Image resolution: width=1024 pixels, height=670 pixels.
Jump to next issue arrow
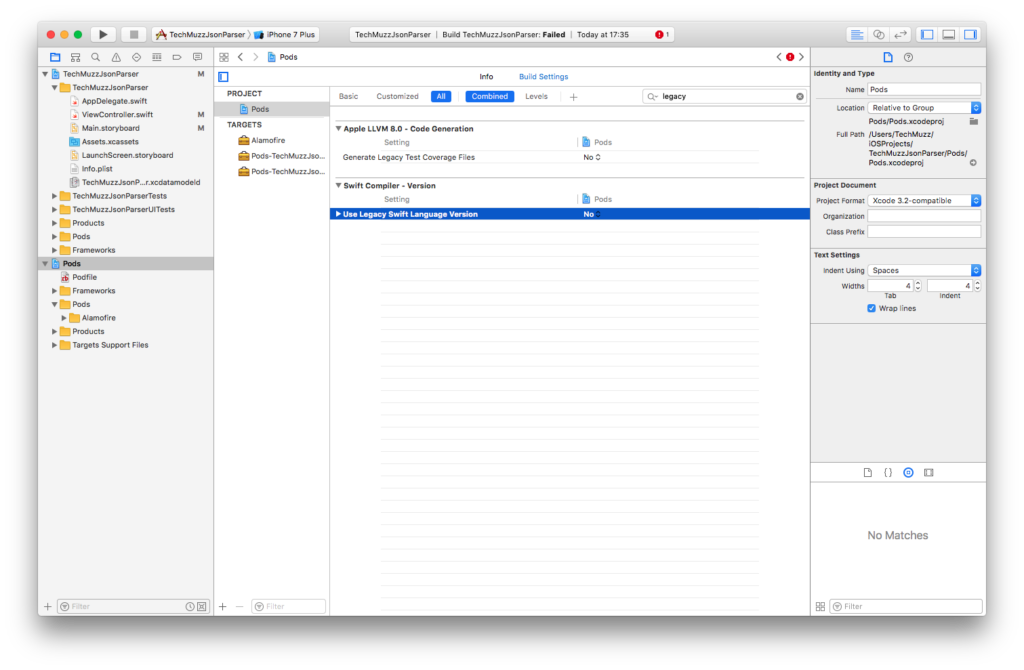click(801, 57)
